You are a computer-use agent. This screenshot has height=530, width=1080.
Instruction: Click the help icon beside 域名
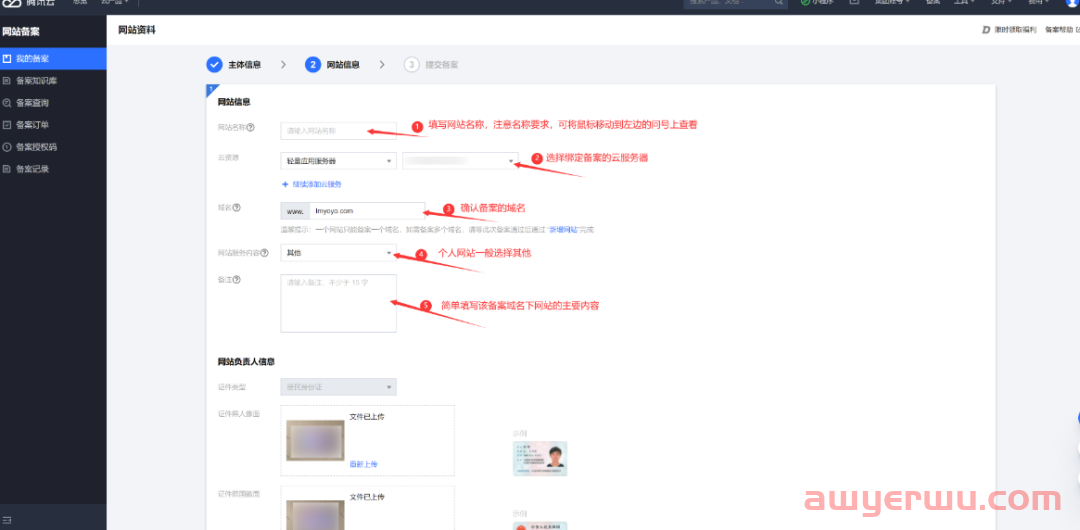tap(236, 207)
